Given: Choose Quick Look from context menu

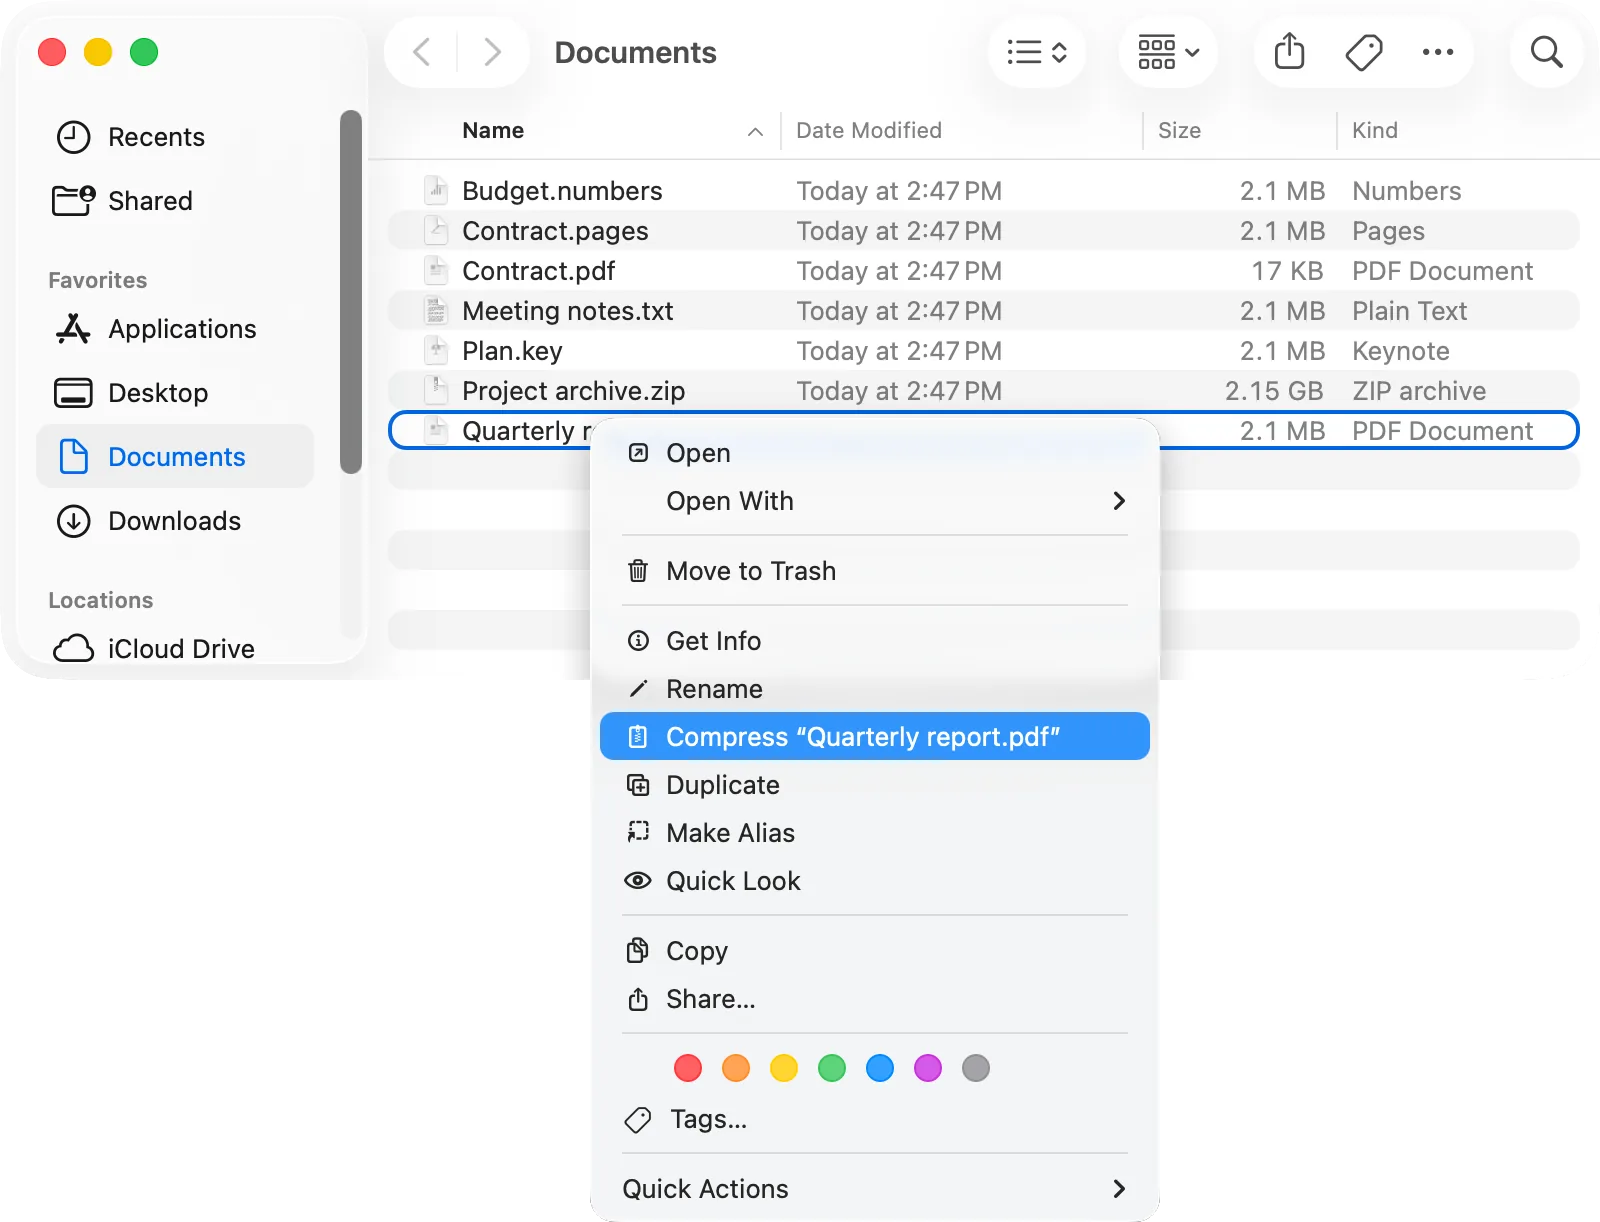Looking at the screenshot, I should pos(875,881).
